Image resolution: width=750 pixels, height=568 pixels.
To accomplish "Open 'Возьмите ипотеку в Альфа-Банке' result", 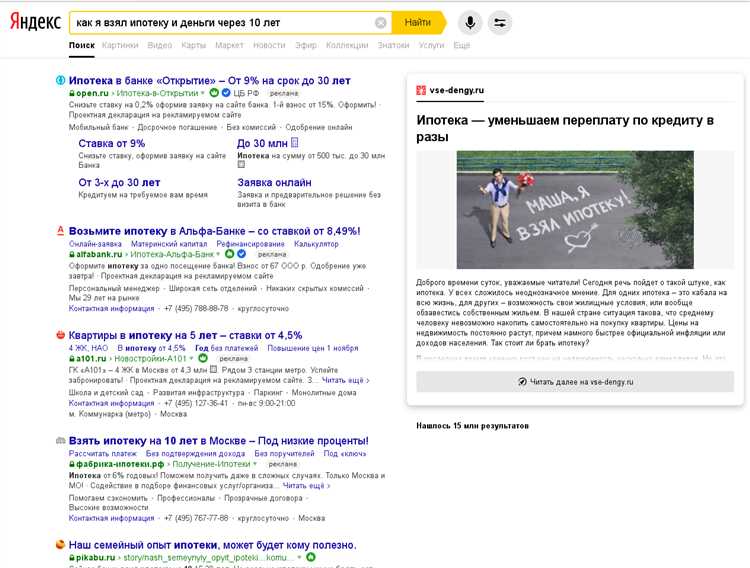I will coord(214,231).
